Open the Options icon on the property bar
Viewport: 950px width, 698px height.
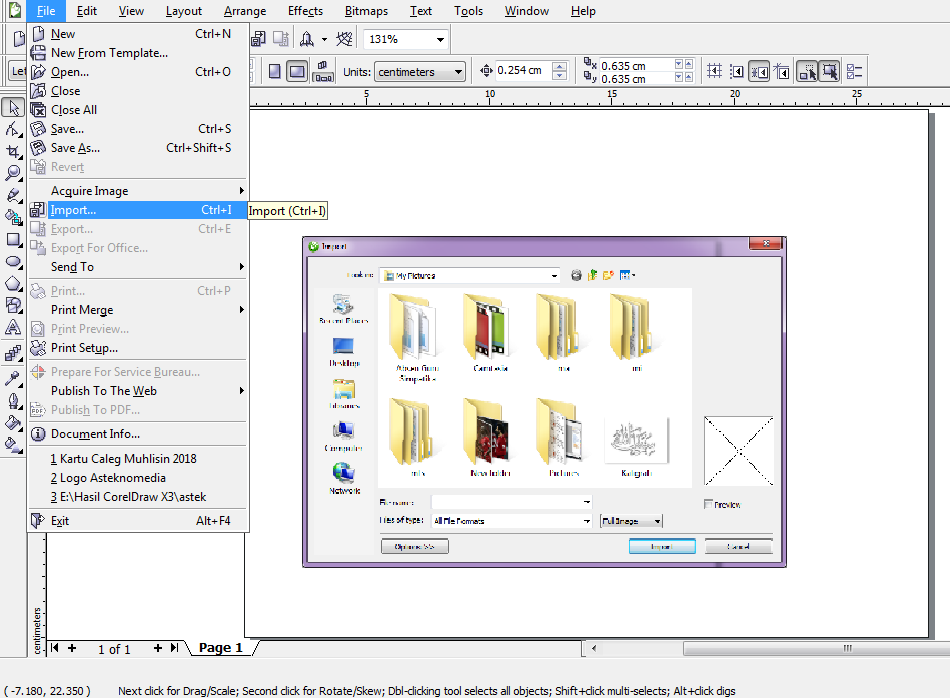[854, 71]
